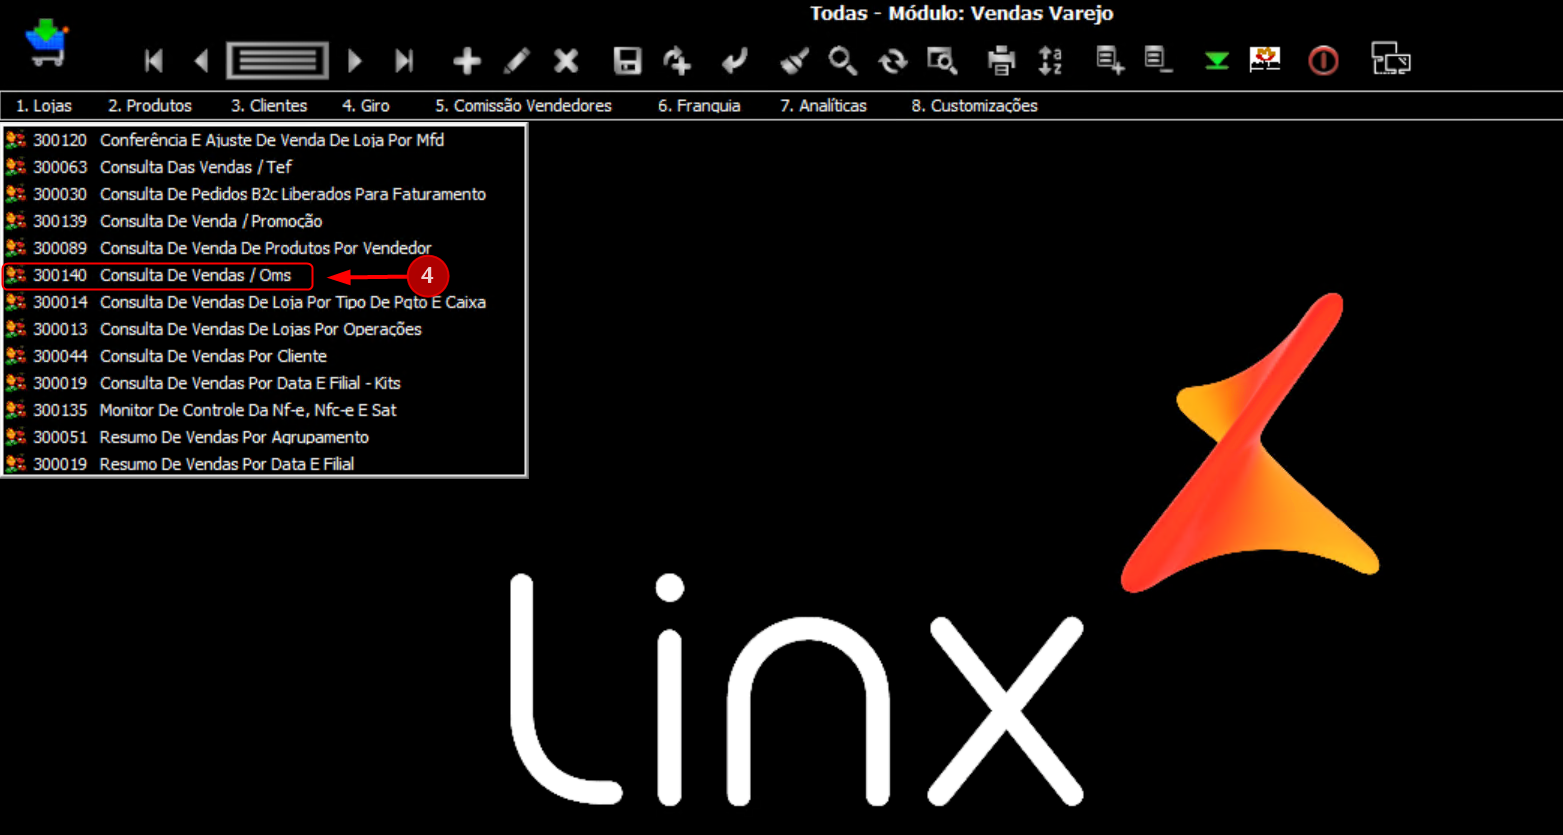Go to the first record
The image size is (1563, 835).
pos(153,61)
